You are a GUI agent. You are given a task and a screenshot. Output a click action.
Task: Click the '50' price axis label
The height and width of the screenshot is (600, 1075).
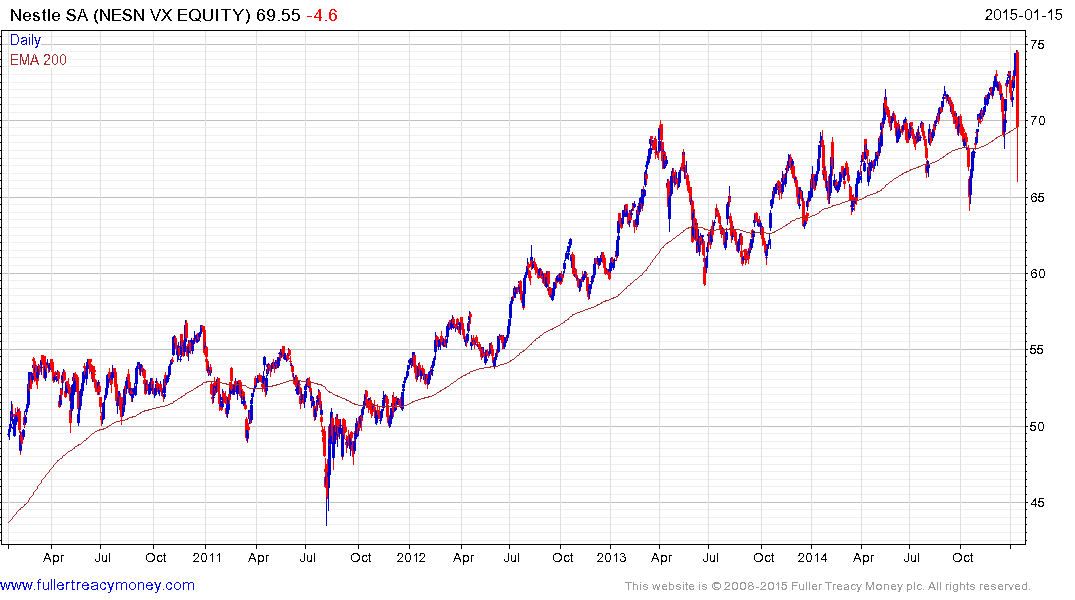click(x=1037, y=427)
